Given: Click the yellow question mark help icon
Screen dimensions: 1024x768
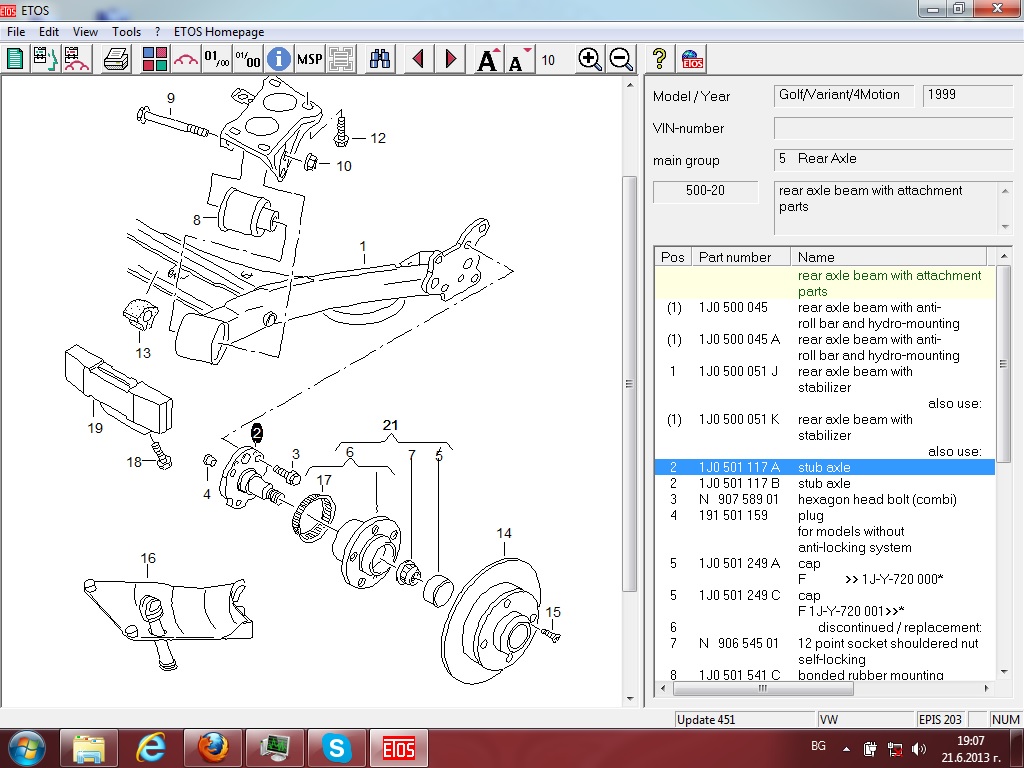Looking at the screenshot, I should coord(659,59).
